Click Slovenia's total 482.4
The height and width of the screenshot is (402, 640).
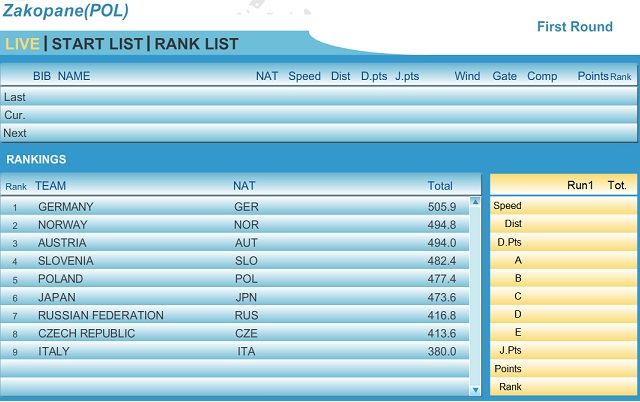tap(442, 261)
